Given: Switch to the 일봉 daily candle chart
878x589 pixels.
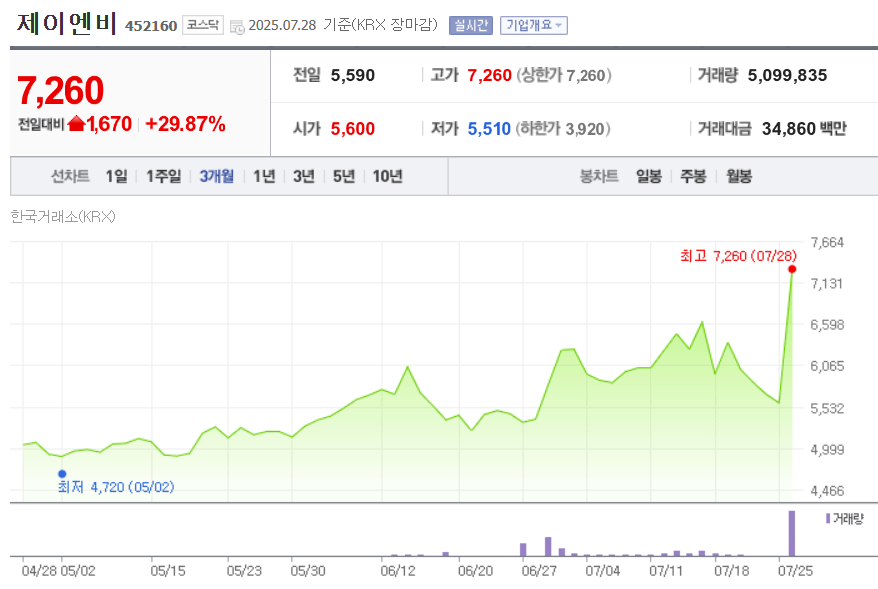Looking at the screenshot, I should point(649,176).
